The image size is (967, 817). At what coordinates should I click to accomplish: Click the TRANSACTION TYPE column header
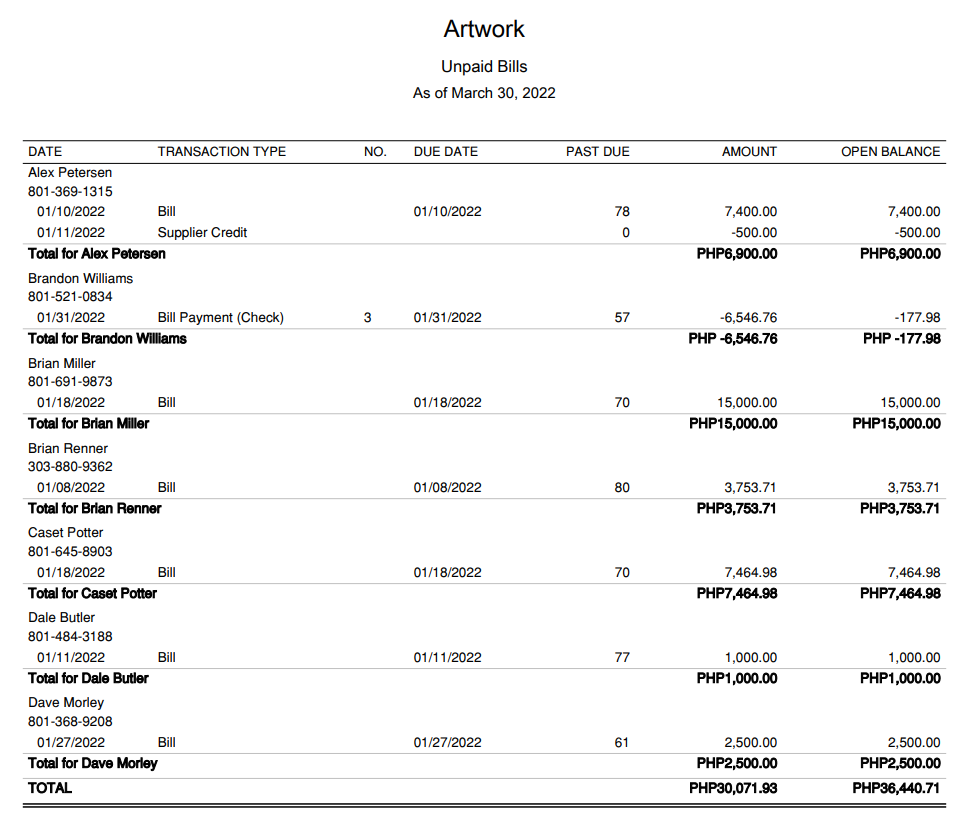click(221, 152)
